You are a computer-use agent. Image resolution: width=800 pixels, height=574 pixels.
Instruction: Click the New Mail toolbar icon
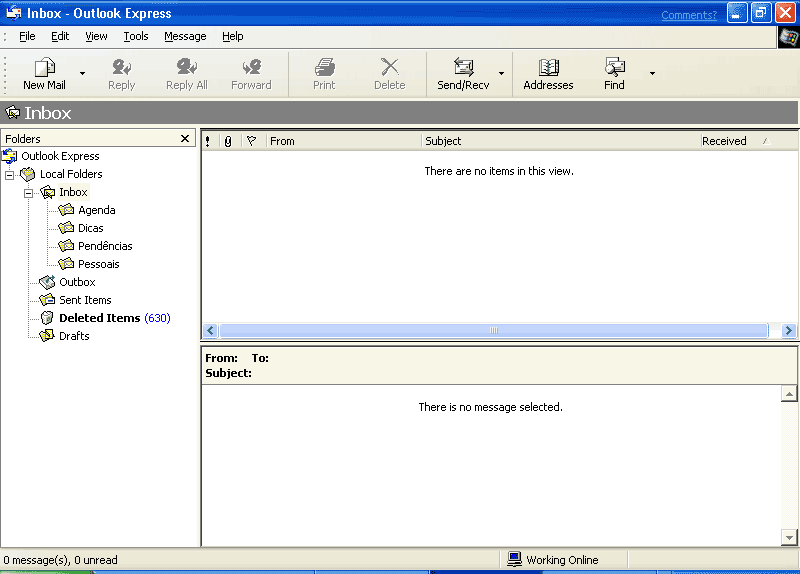click(x=44, y=68)
